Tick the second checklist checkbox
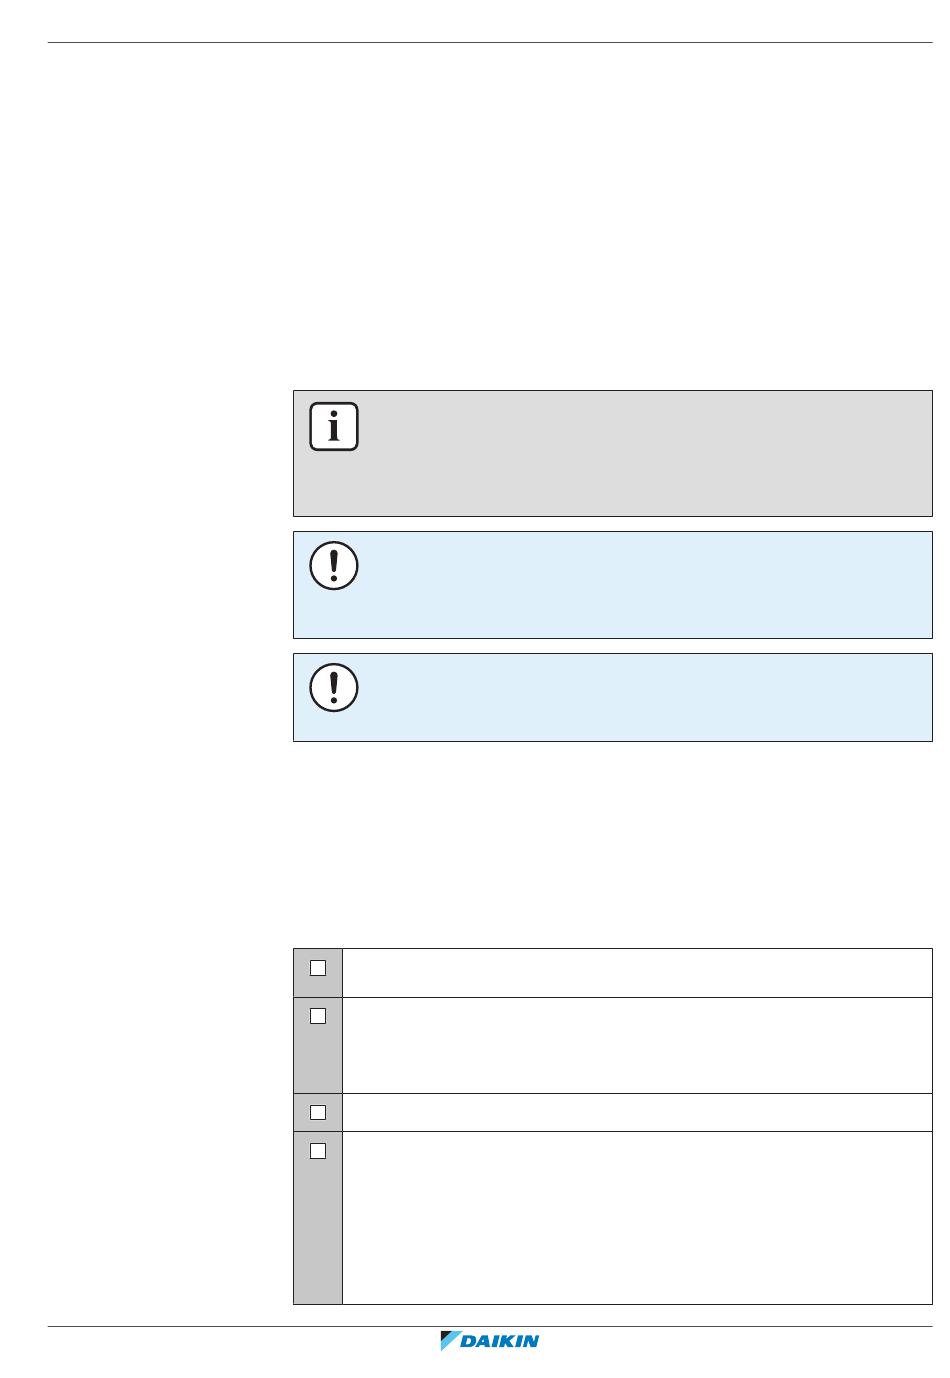Screen dimensions: 950x1378 [x=318, y=1016]
